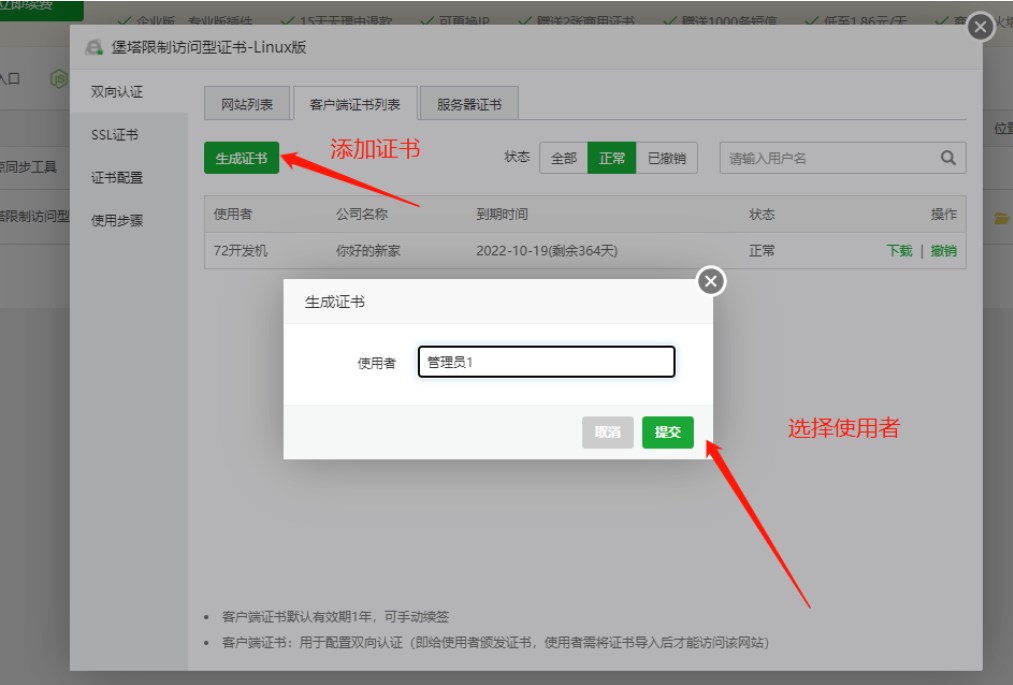Filter status by 全部
The width and height of the screenshot is (1013, 685).
[564, 158]
